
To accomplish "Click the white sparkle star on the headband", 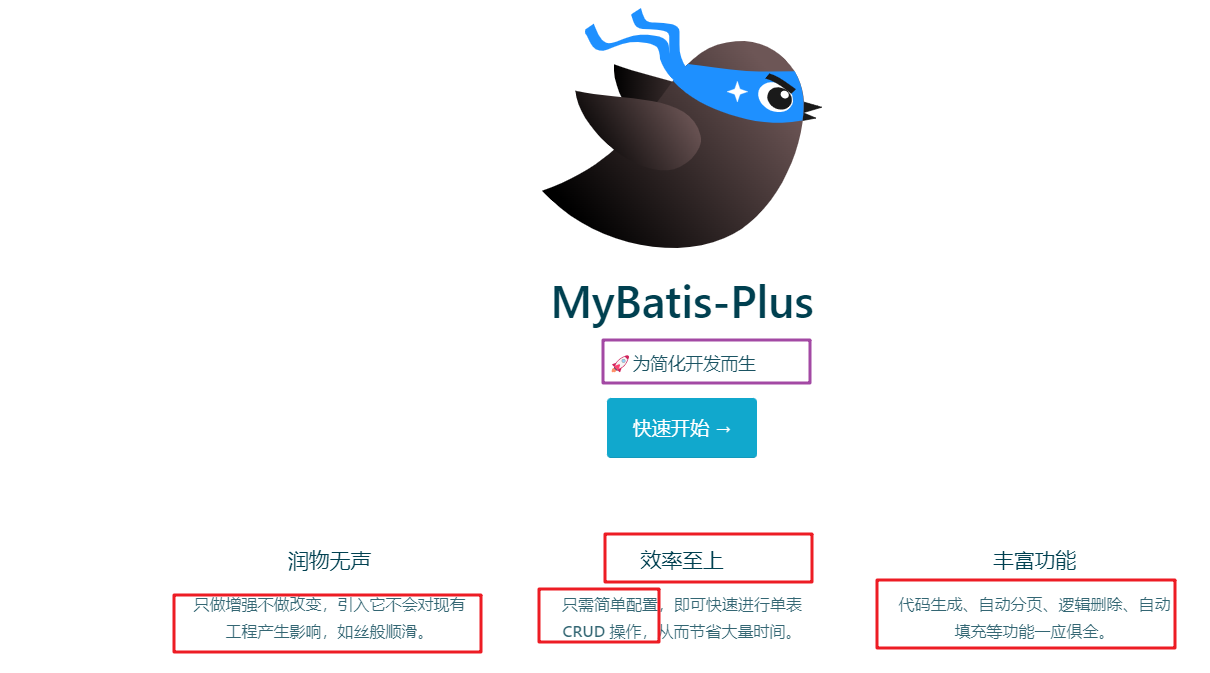I will tap(737, 91).
